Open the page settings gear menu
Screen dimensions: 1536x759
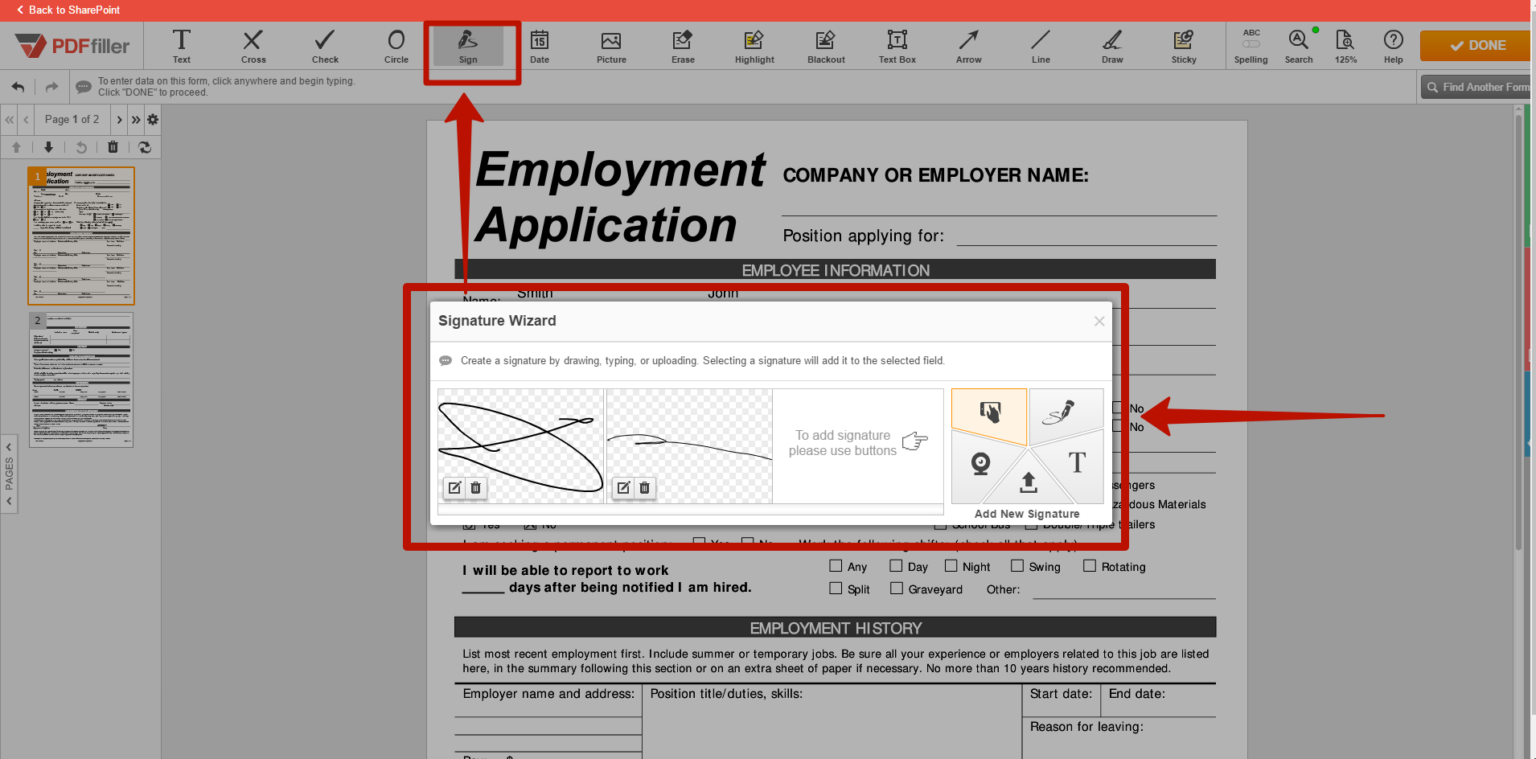tap(152, 119)
